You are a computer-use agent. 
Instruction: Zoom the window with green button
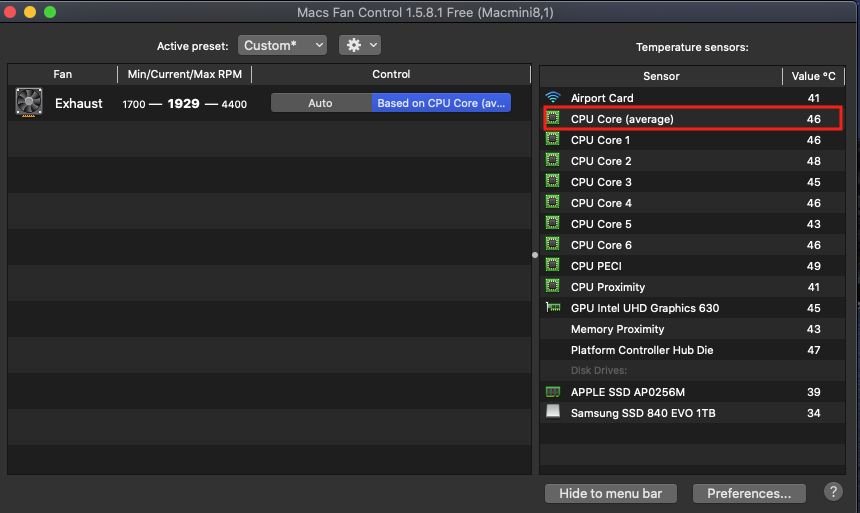pyautogui.click(x=50, y=12)
